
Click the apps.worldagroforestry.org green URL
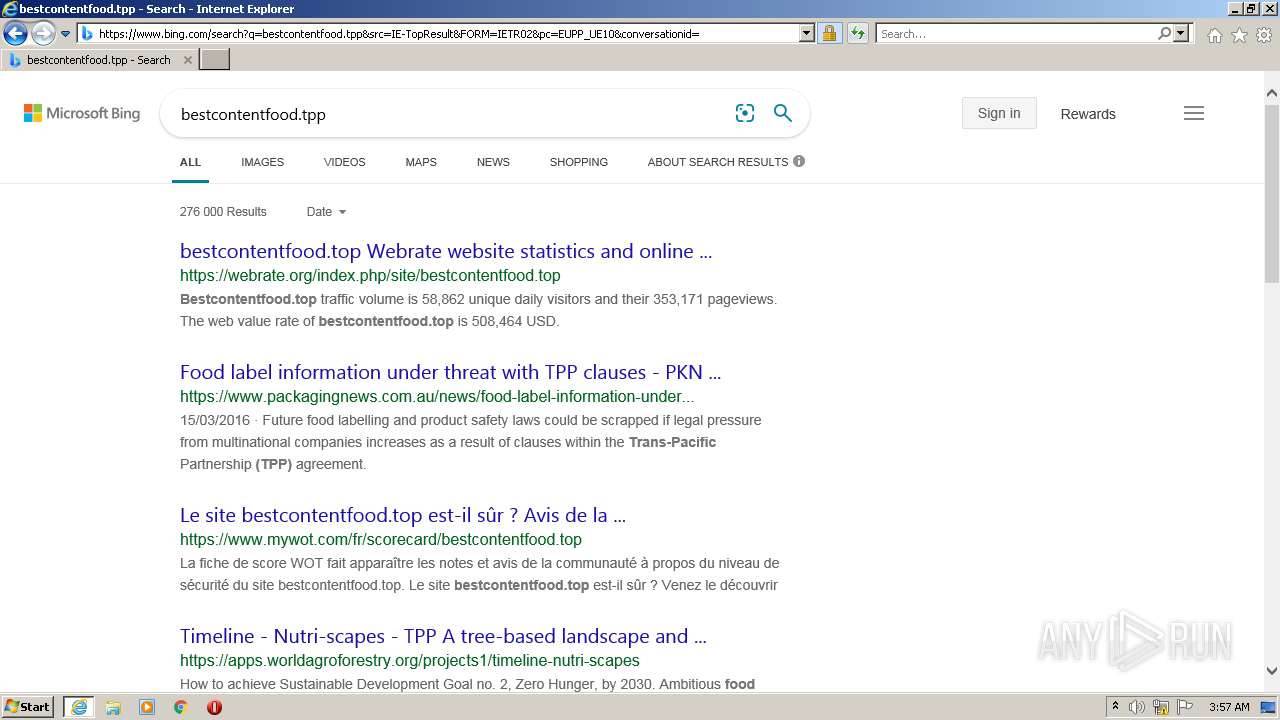click(x=410, y=660)
